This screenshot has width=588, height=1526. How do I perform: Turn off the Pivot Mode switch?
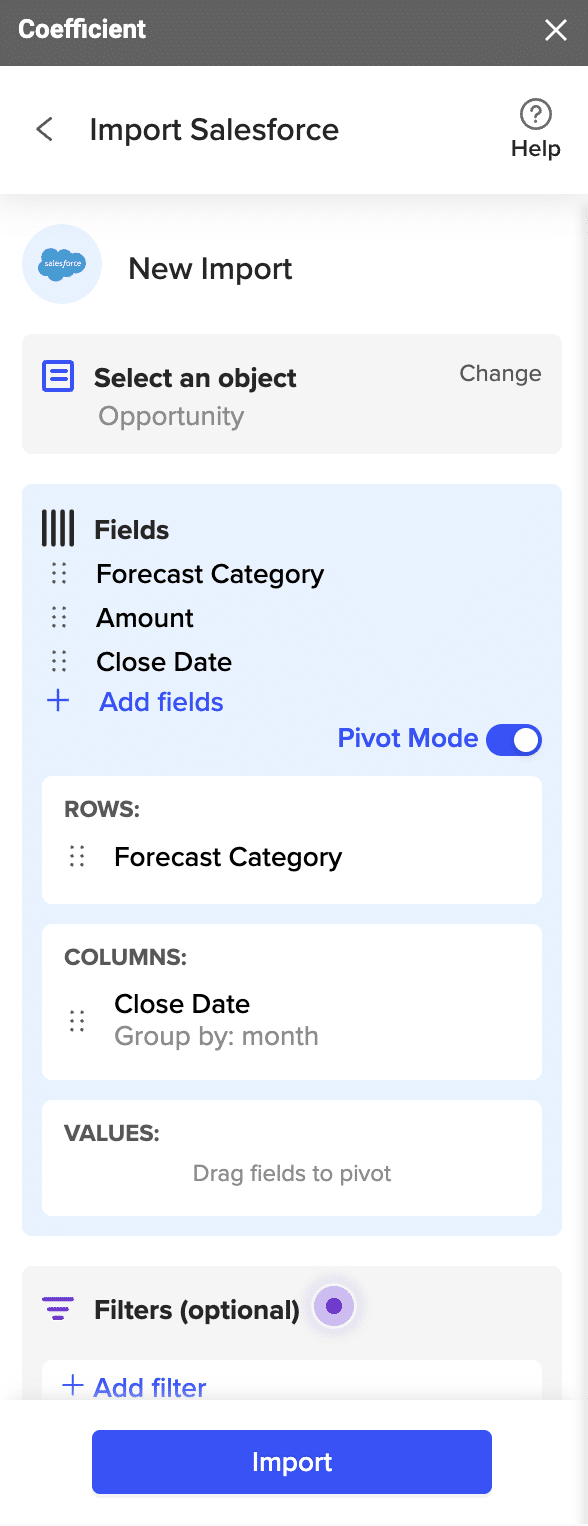pos(514,740)
